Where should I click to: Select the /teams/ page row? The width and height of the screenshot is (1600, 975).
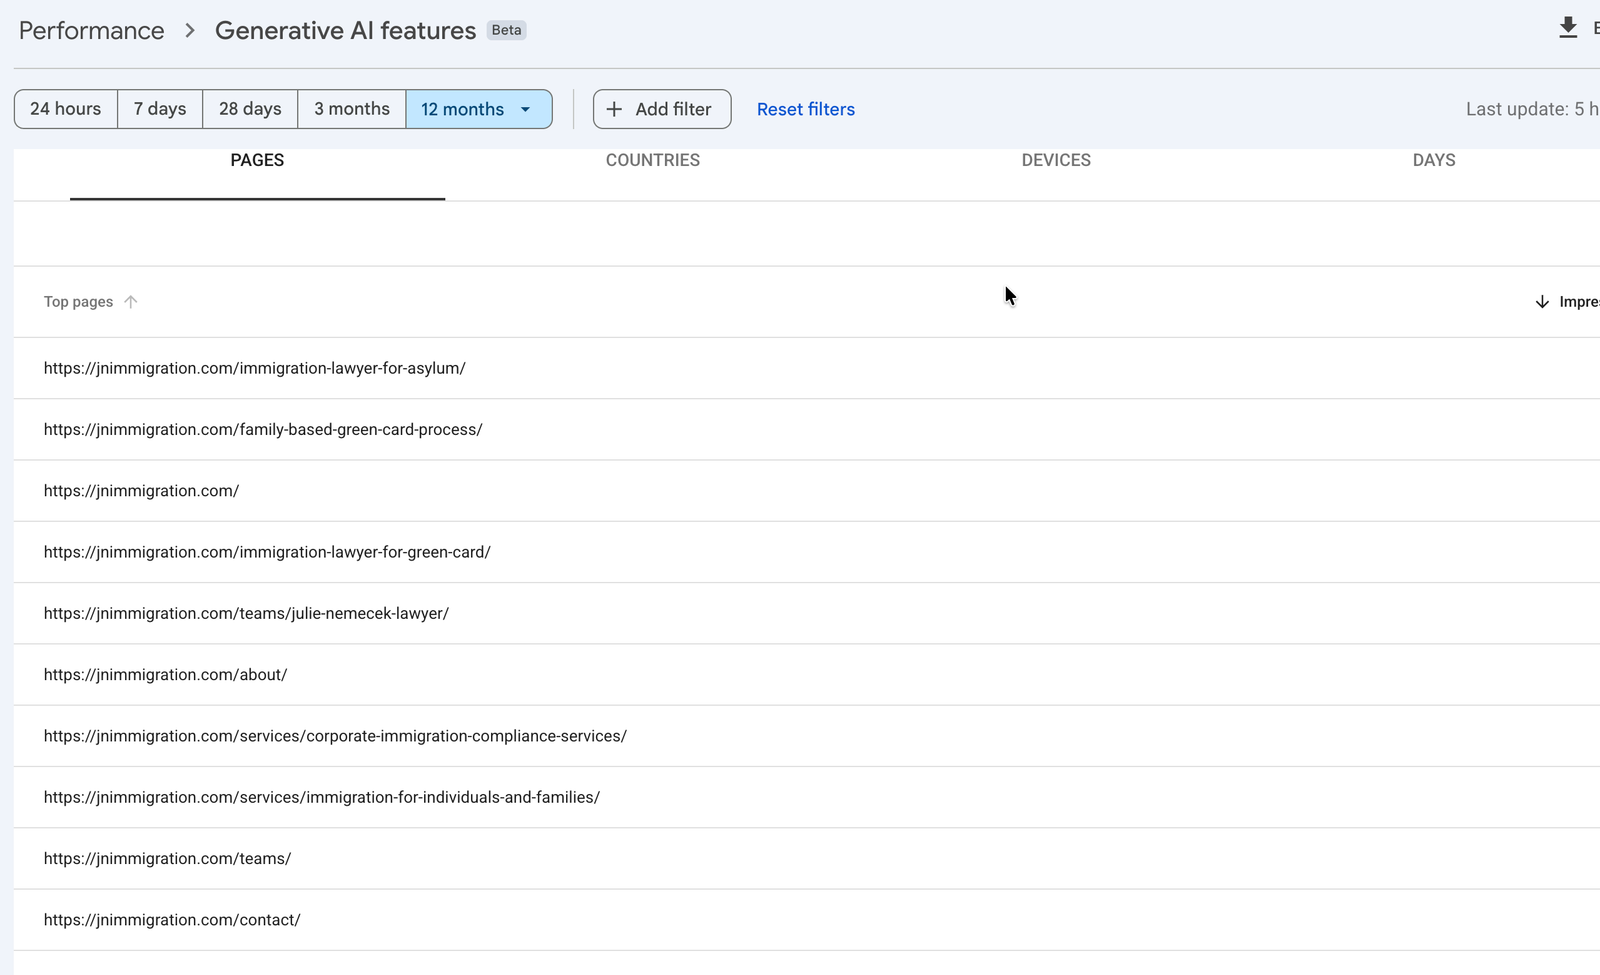(x=807, y=859)
